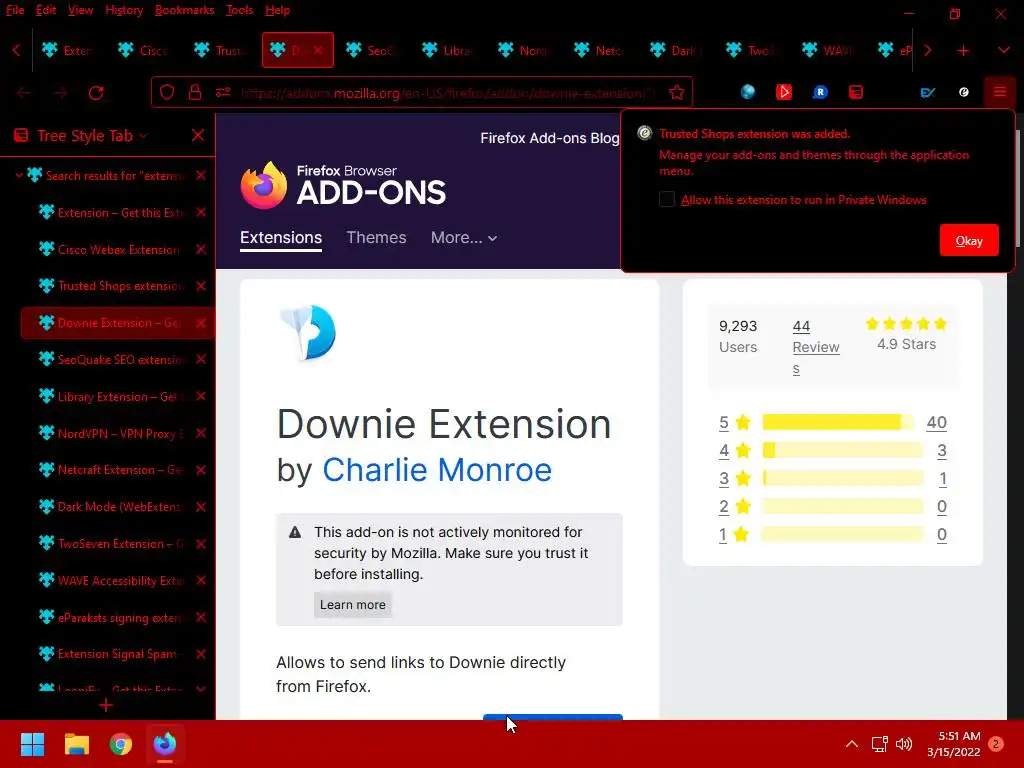Open the File menu
Image resolution: width=1024 pixels, height=768 pixels.
pos(15,10)
